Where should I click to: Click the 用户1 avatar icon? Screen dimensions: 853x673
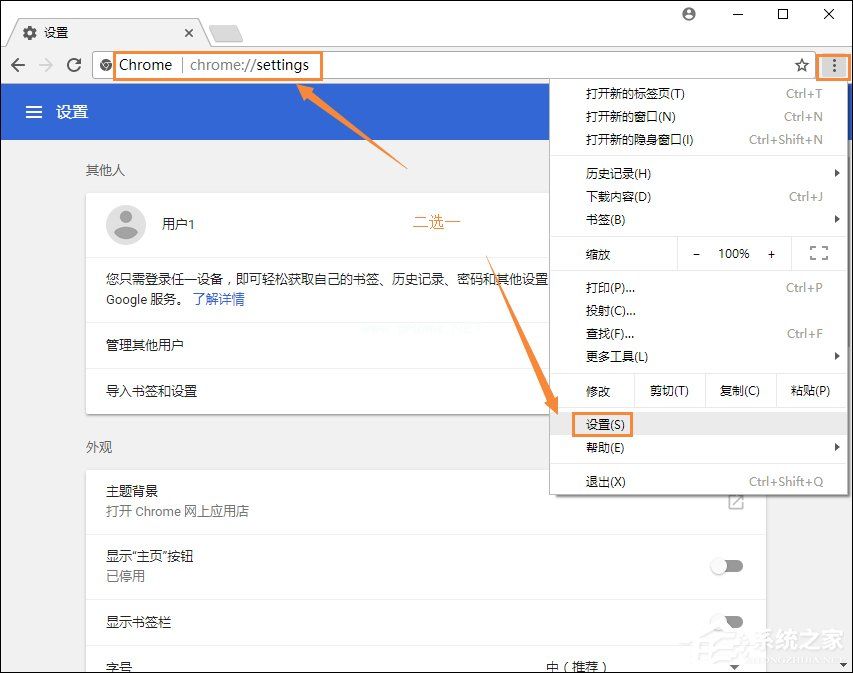coord(126,225)
